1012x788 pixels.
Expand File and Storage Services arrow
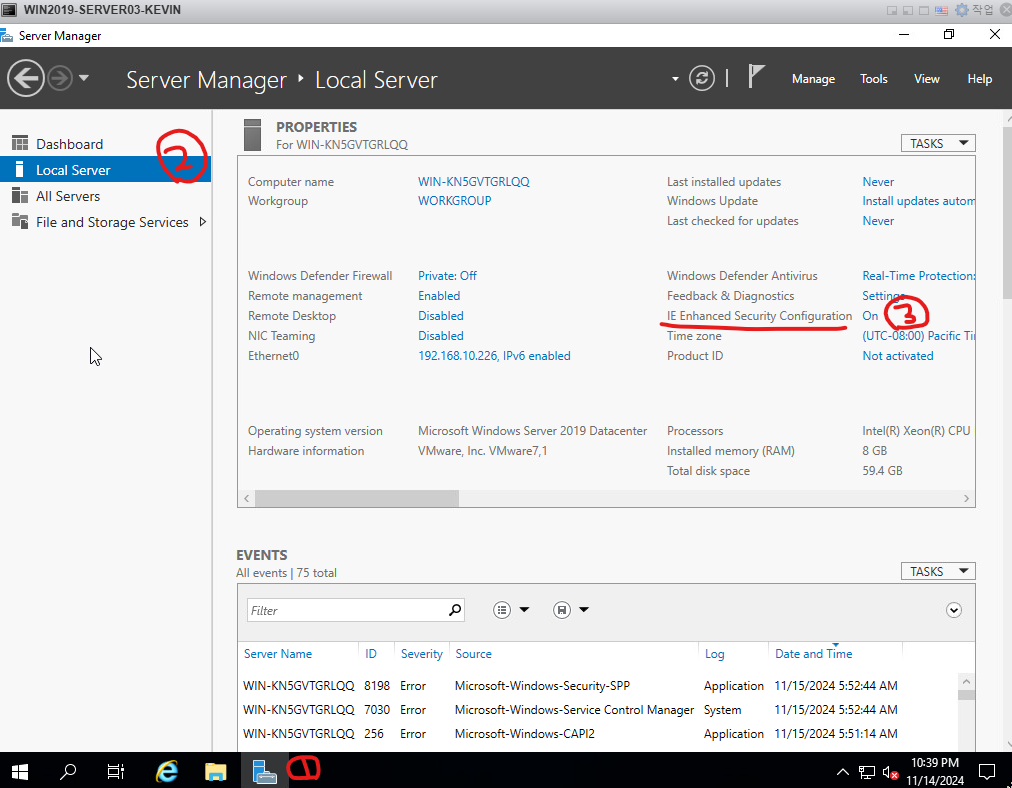(203, 222)
